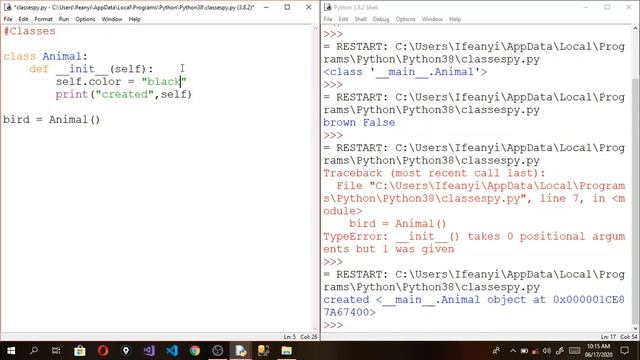Open Shell menu in Python Shell window
640x360 pixels.
[x=360, y=19]
